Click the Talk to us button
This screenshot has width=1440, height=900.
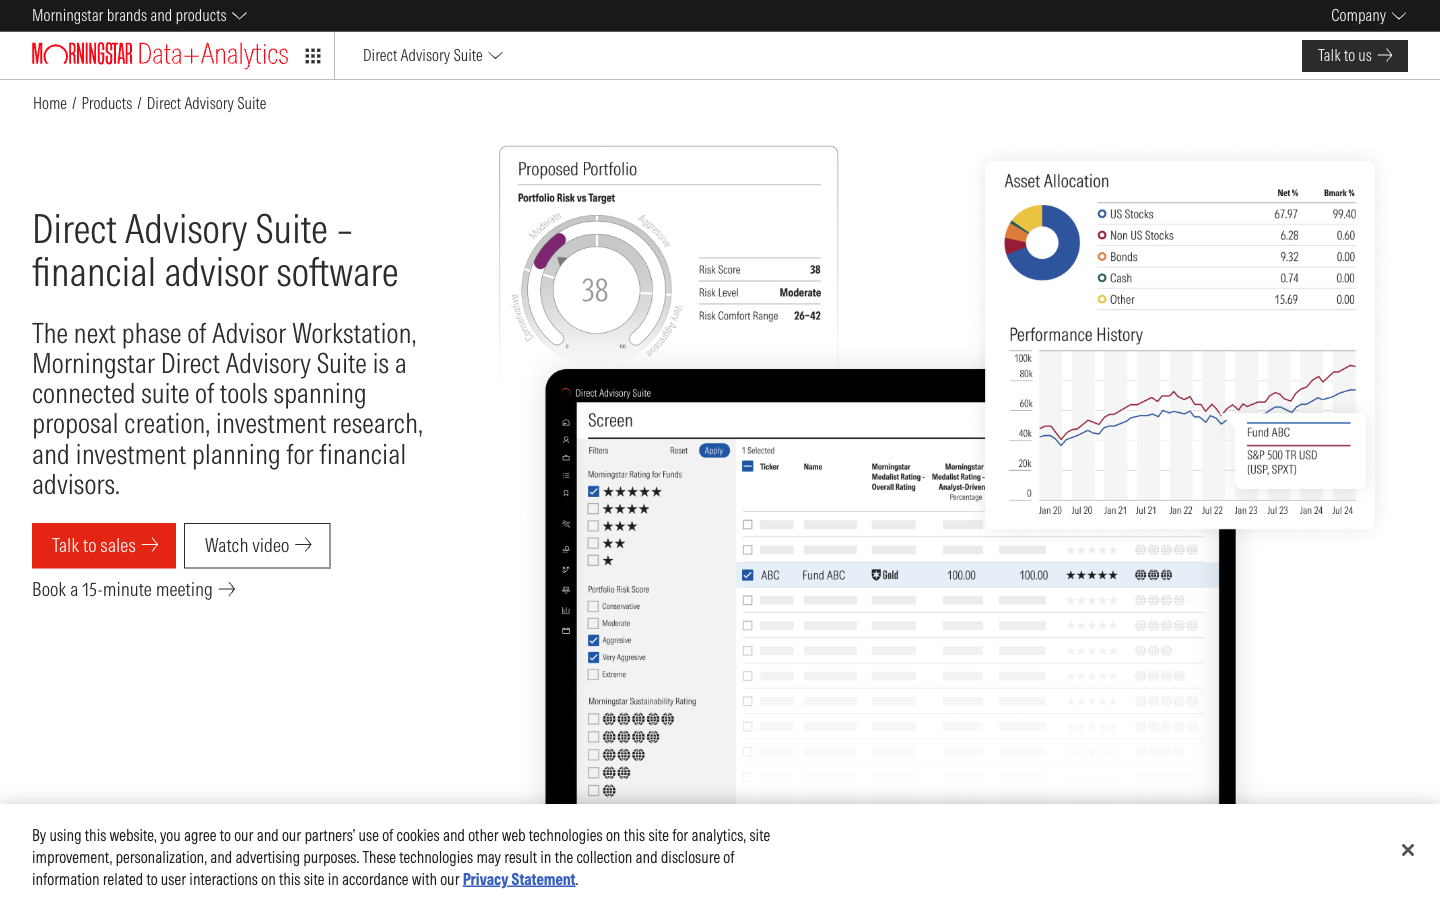pos(1354,56)
